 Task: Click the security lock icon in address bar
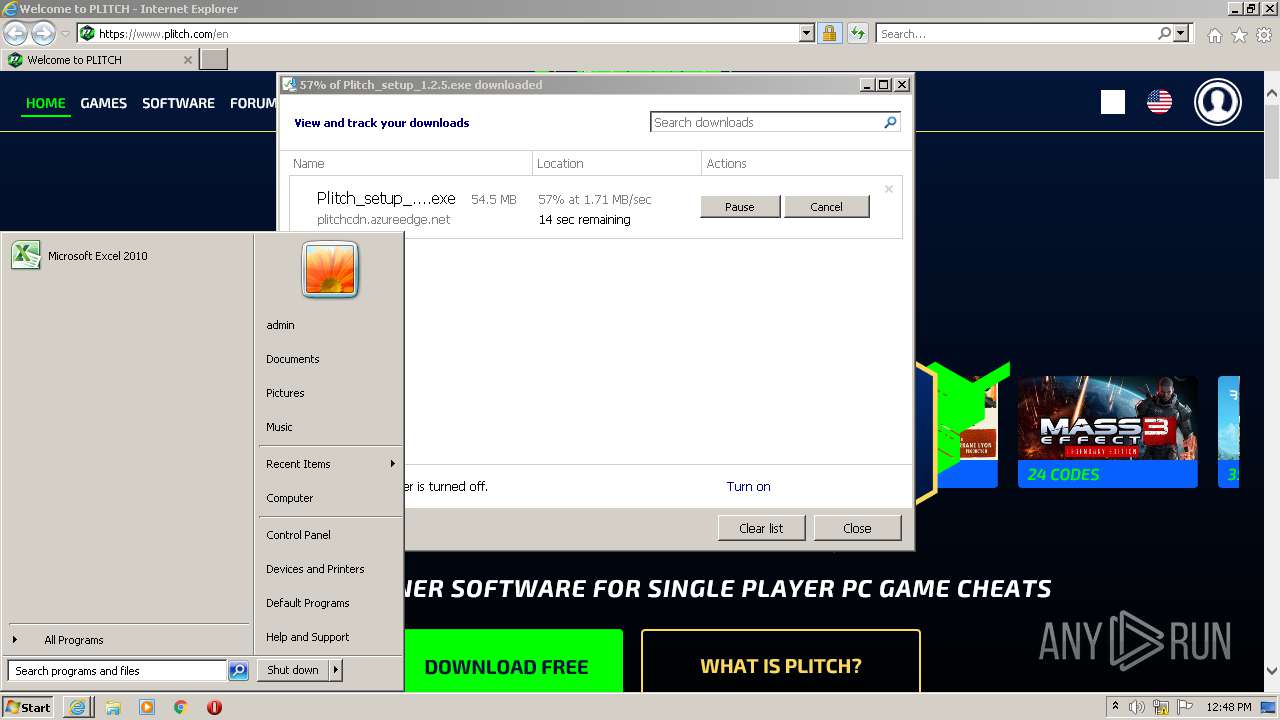click(829, 33)
